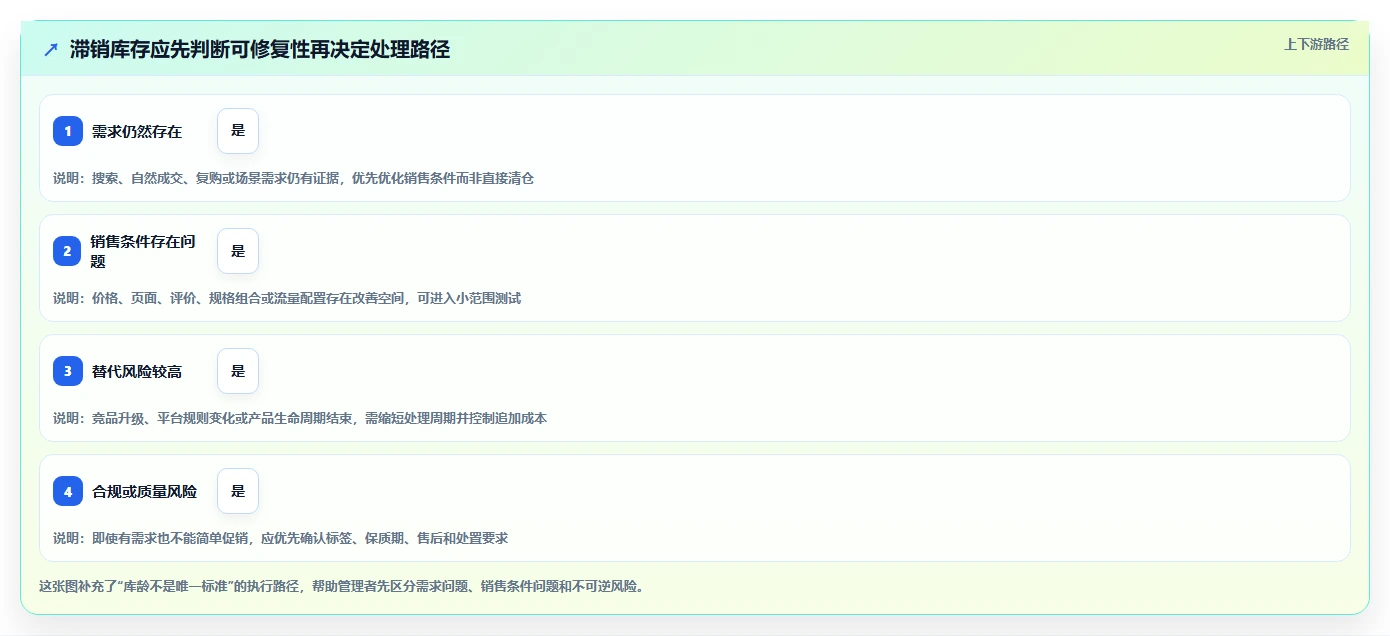Select the step 4 number badge

pyautogui.click(x=68, y=491)
